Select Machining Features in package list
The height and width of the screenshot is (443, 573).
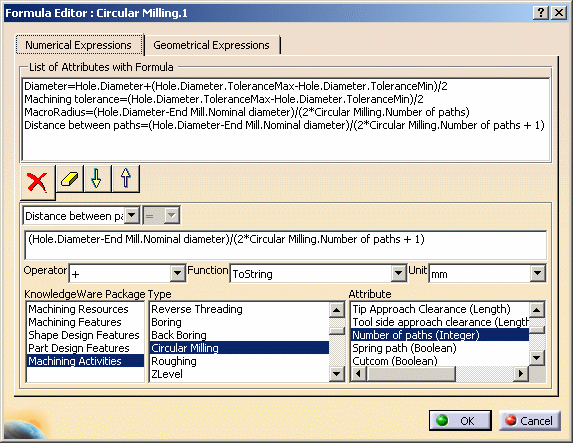click(x=75, y=322)
